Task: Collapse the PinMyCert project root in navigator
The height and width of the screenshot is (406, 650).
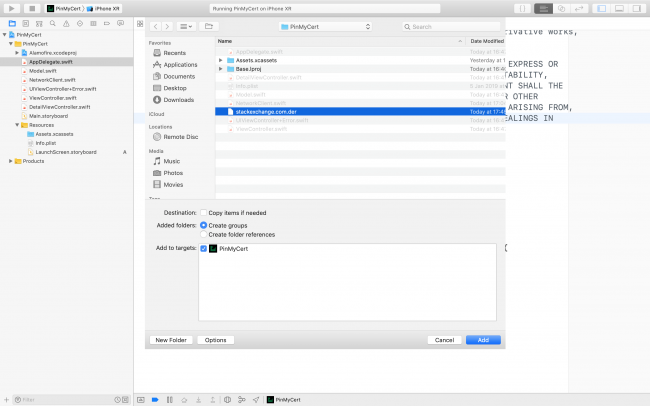Action: (5, 35)
